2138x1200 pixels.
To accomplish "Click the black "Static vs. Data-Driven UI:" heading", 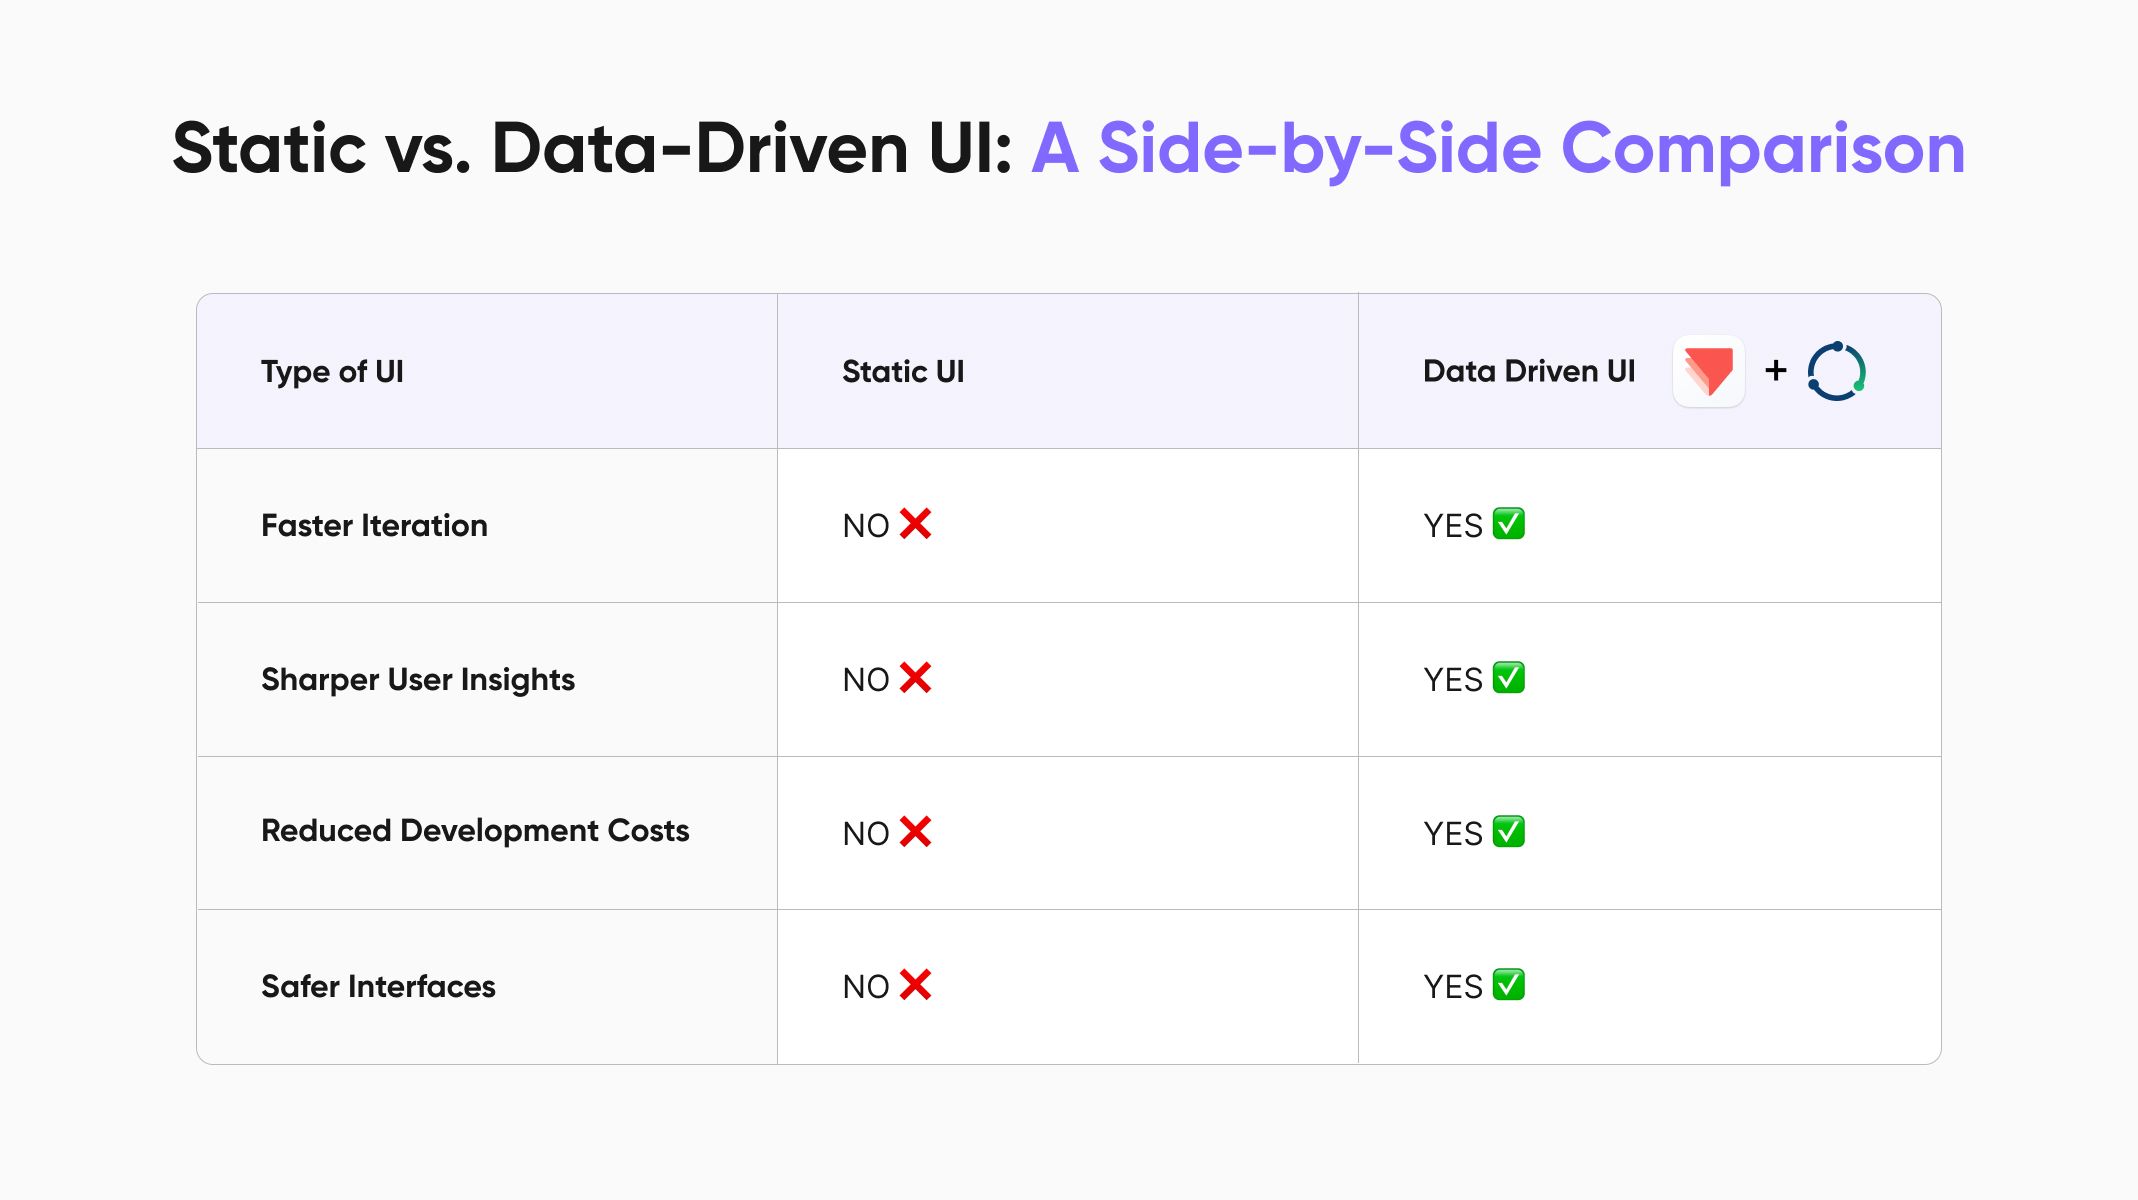I will [592, 149].
